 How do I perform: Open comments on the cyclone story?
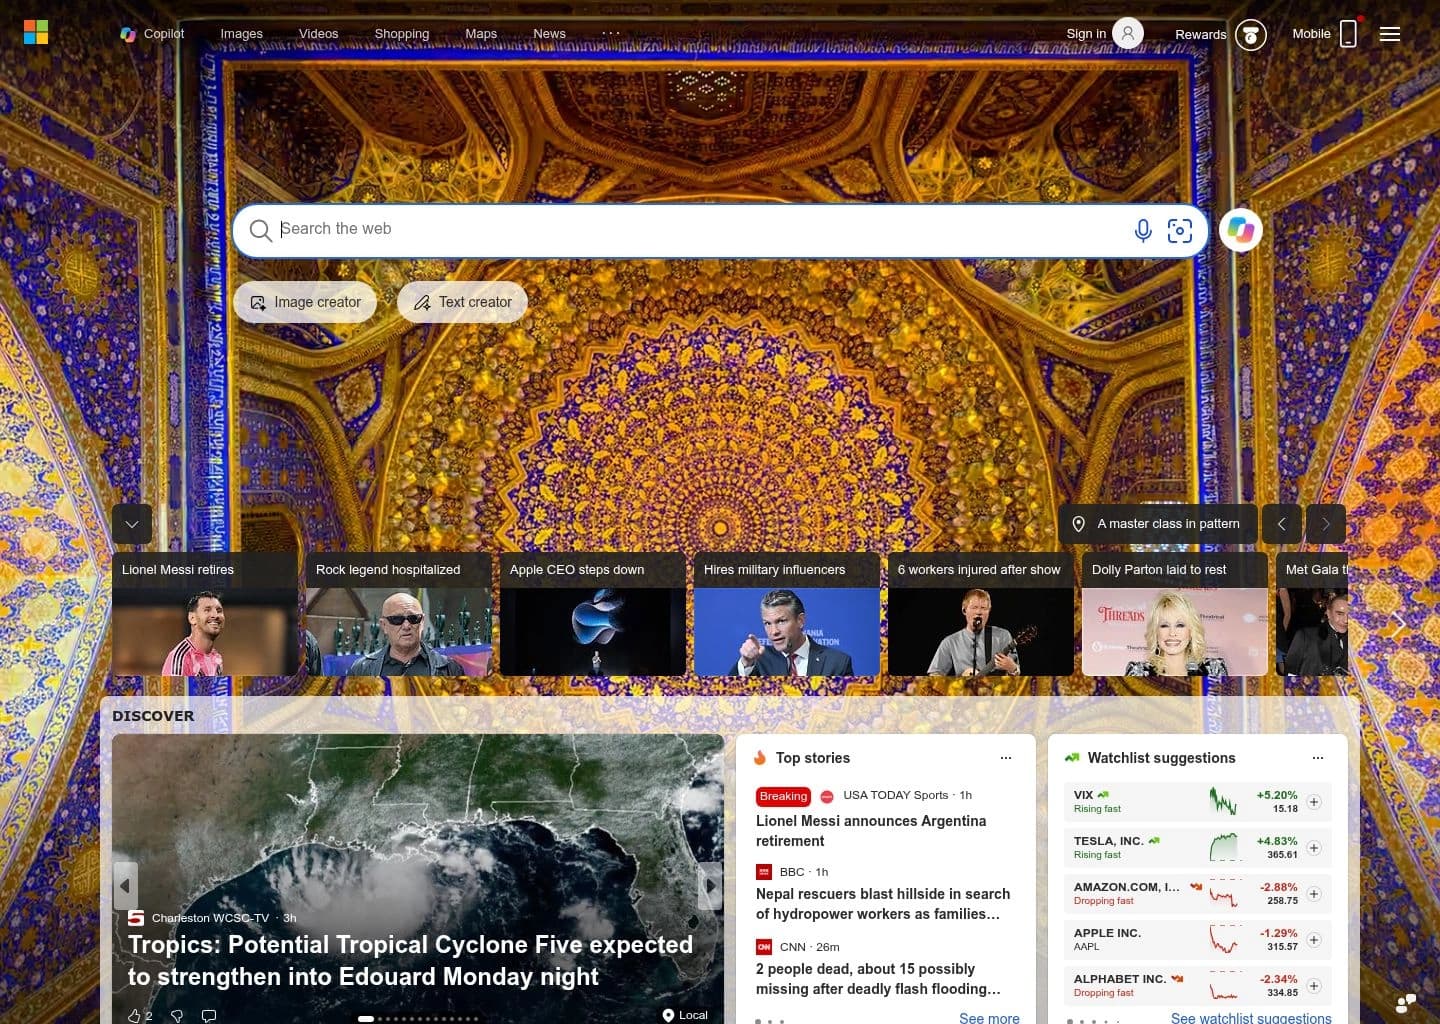pyautogui.click(x=209, y=1015)
